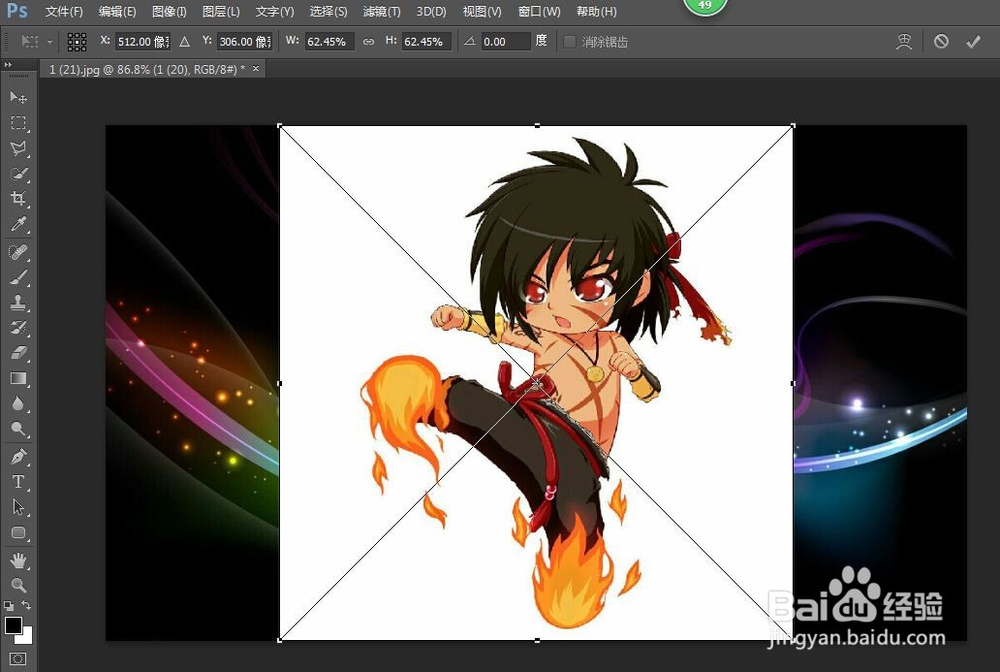Select the Move tool
The width and height of the screenshot is (1000, 672).
tap(18, 97)
